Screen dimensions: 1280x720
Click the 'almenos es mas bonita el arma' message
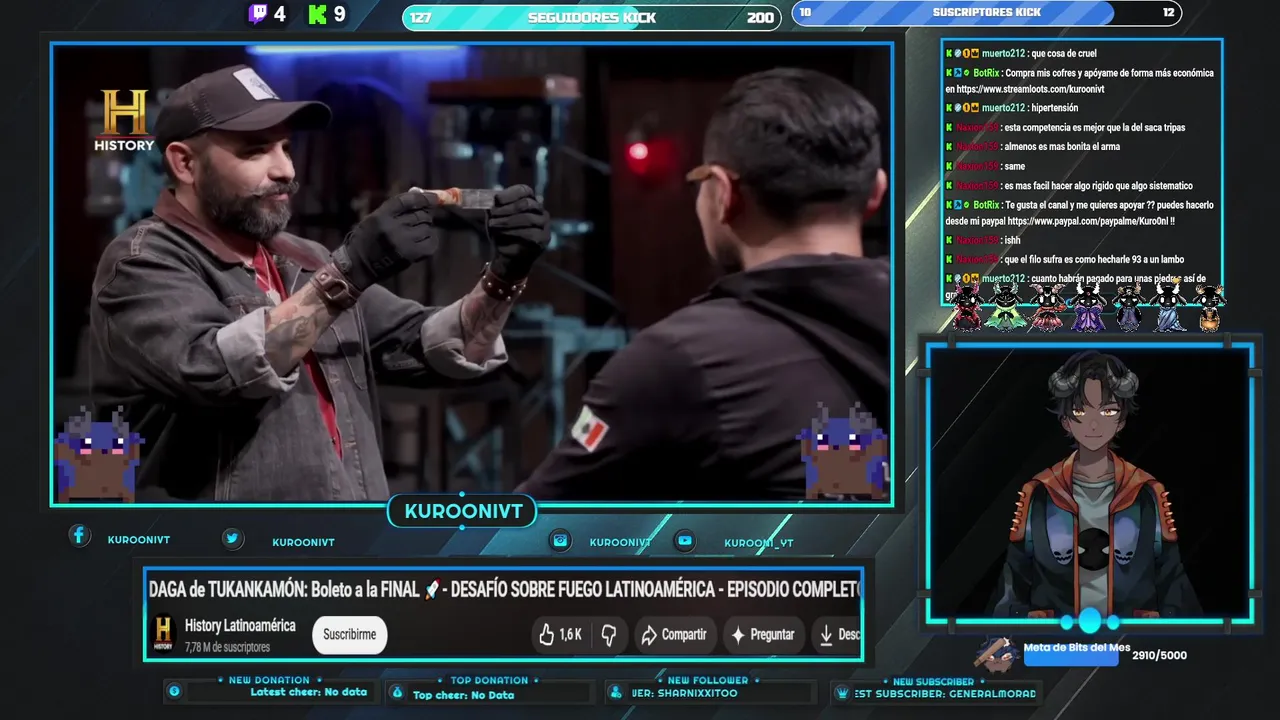(x=1062, y=146)
